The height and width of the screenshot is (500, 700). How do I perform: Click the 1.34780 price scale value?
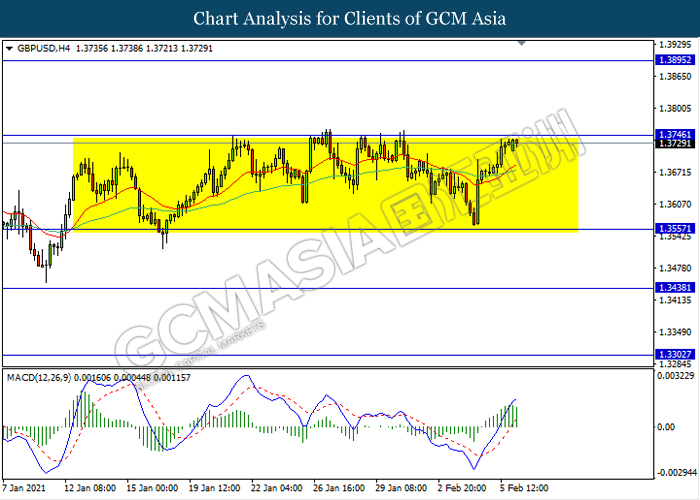click(x=675, y=268)
